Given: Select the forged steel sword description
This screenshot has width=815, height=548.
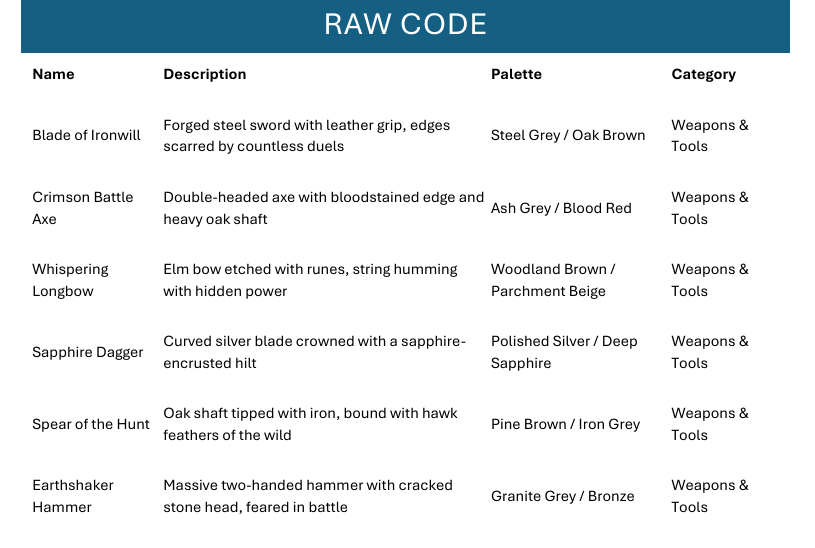Looking at the screenshot, I should click(x=306, y=136).
